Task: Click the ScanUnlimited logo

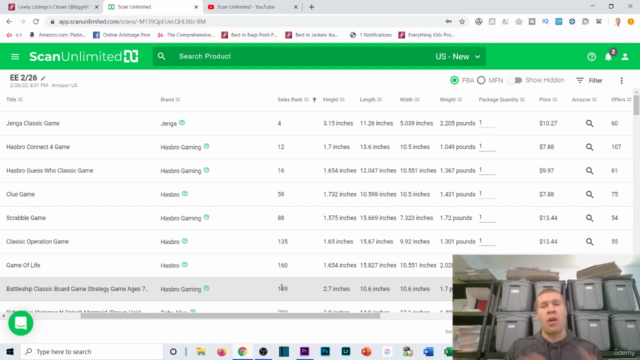Action: [84, 56]
